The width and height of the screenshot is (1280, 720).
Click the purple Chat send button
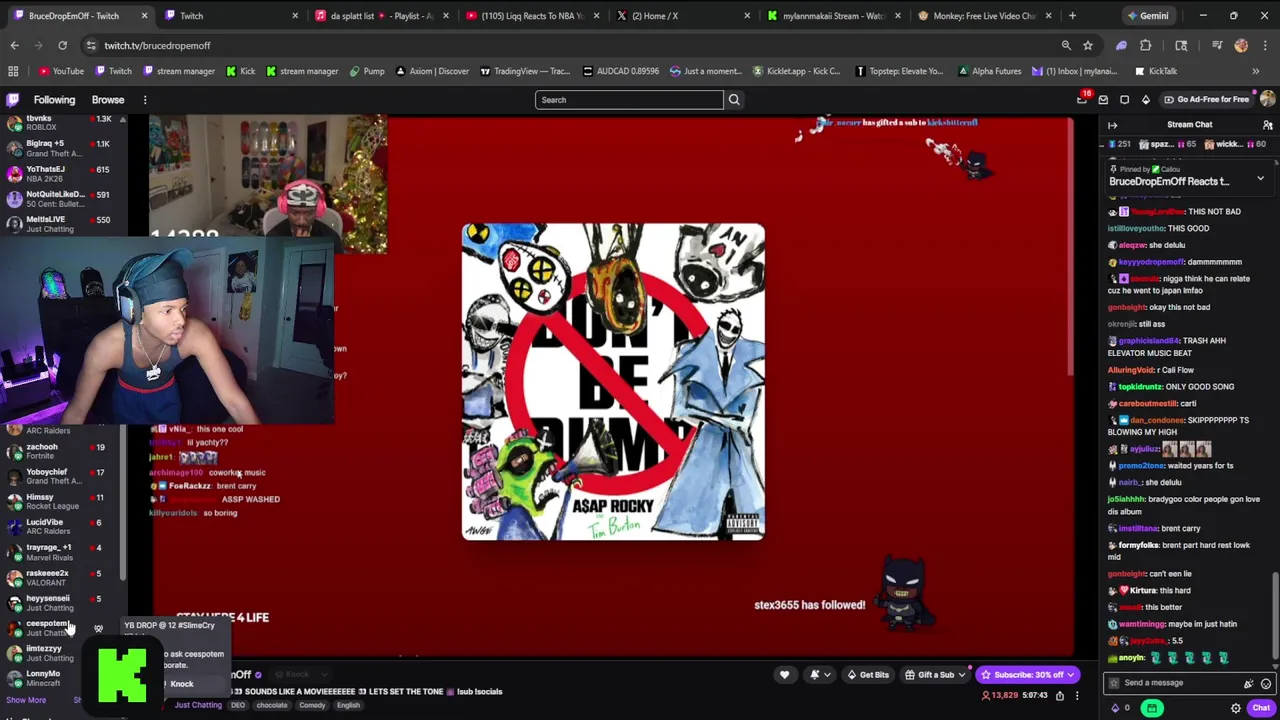[x=1260, y=708]
